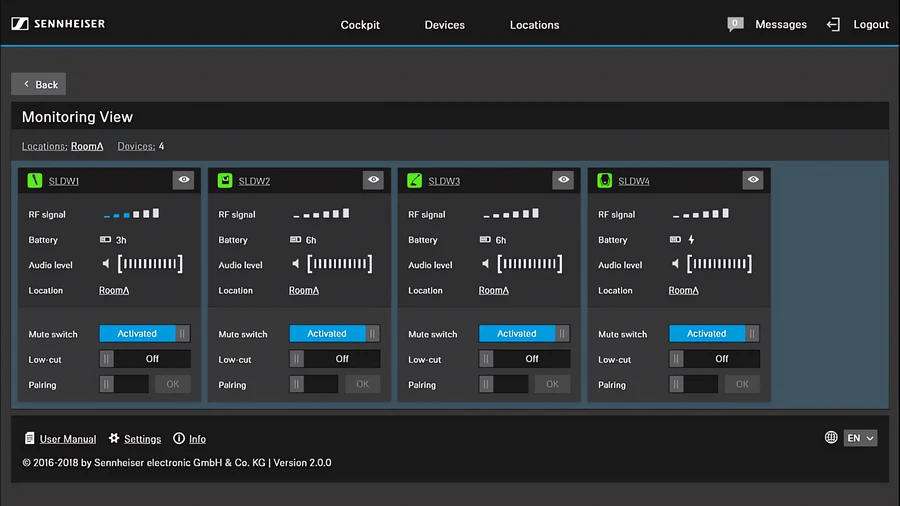The width and height of the screenshot is (900, 506).
Task: Open the SLDW1 device link
Action: (x=64, y=181)
